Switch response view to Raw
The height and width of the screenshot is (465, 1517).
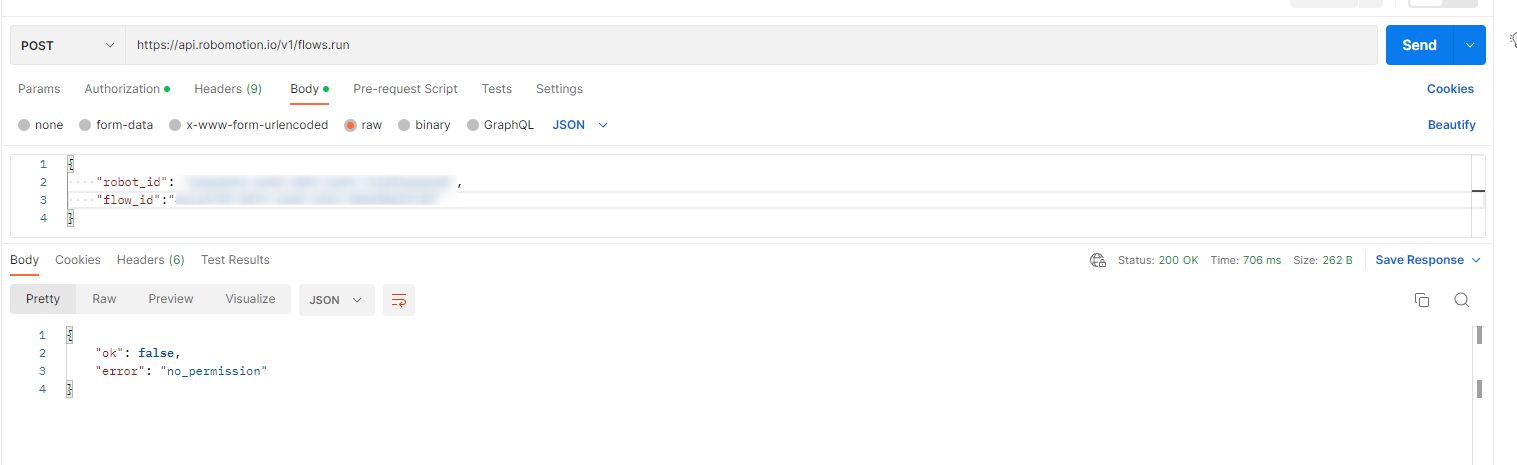(x=104, y=299)
